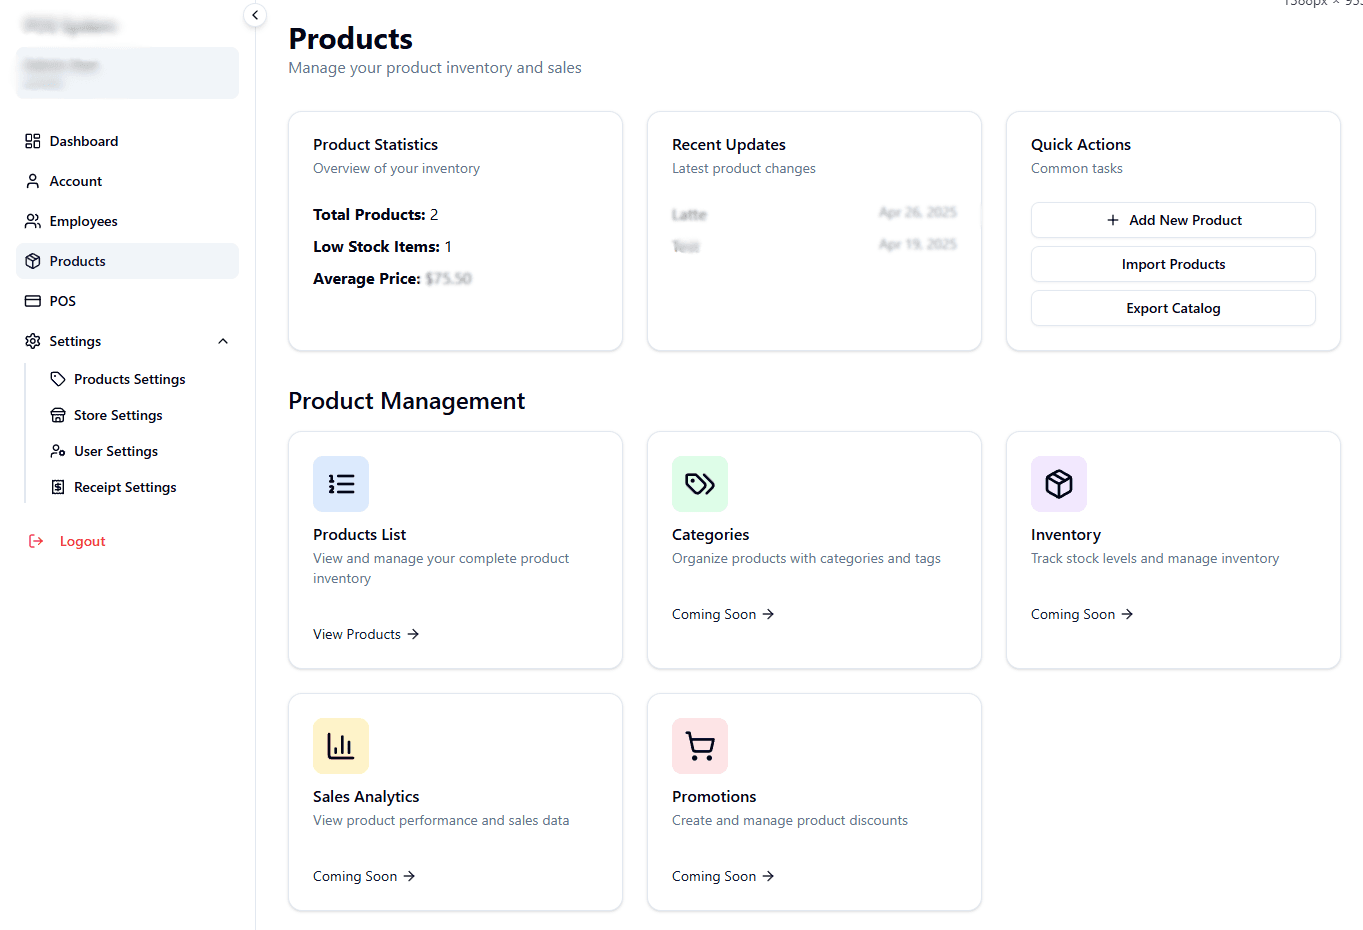Click the Products List icon tile
Image resolution: width=1363 pixels, height=930 pixels.
coord(341,484)
